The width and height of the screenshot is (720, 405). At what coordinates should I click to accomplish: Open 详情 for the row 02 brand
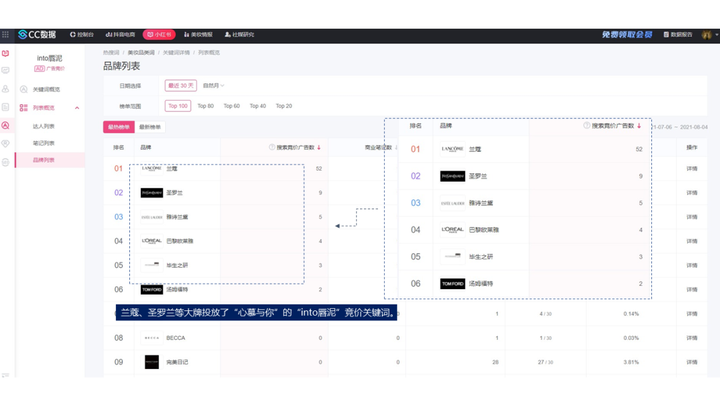[x=692, y=193]
